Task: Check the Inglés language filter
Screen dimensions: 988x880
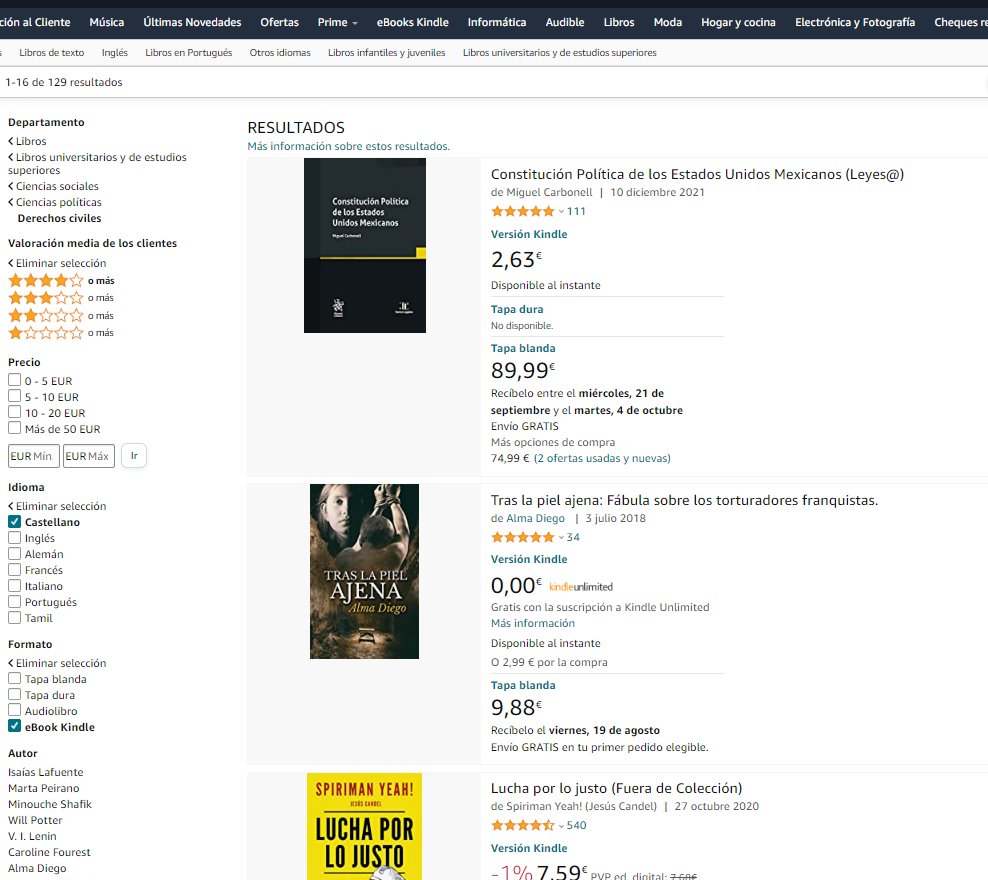Action: [x=14, y=537]
